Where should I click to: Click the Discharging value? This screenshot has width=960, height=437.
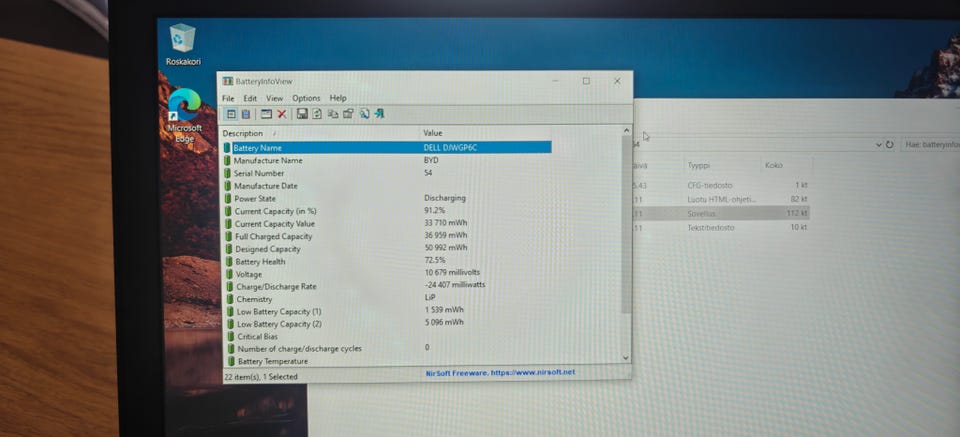coord(444,198)
